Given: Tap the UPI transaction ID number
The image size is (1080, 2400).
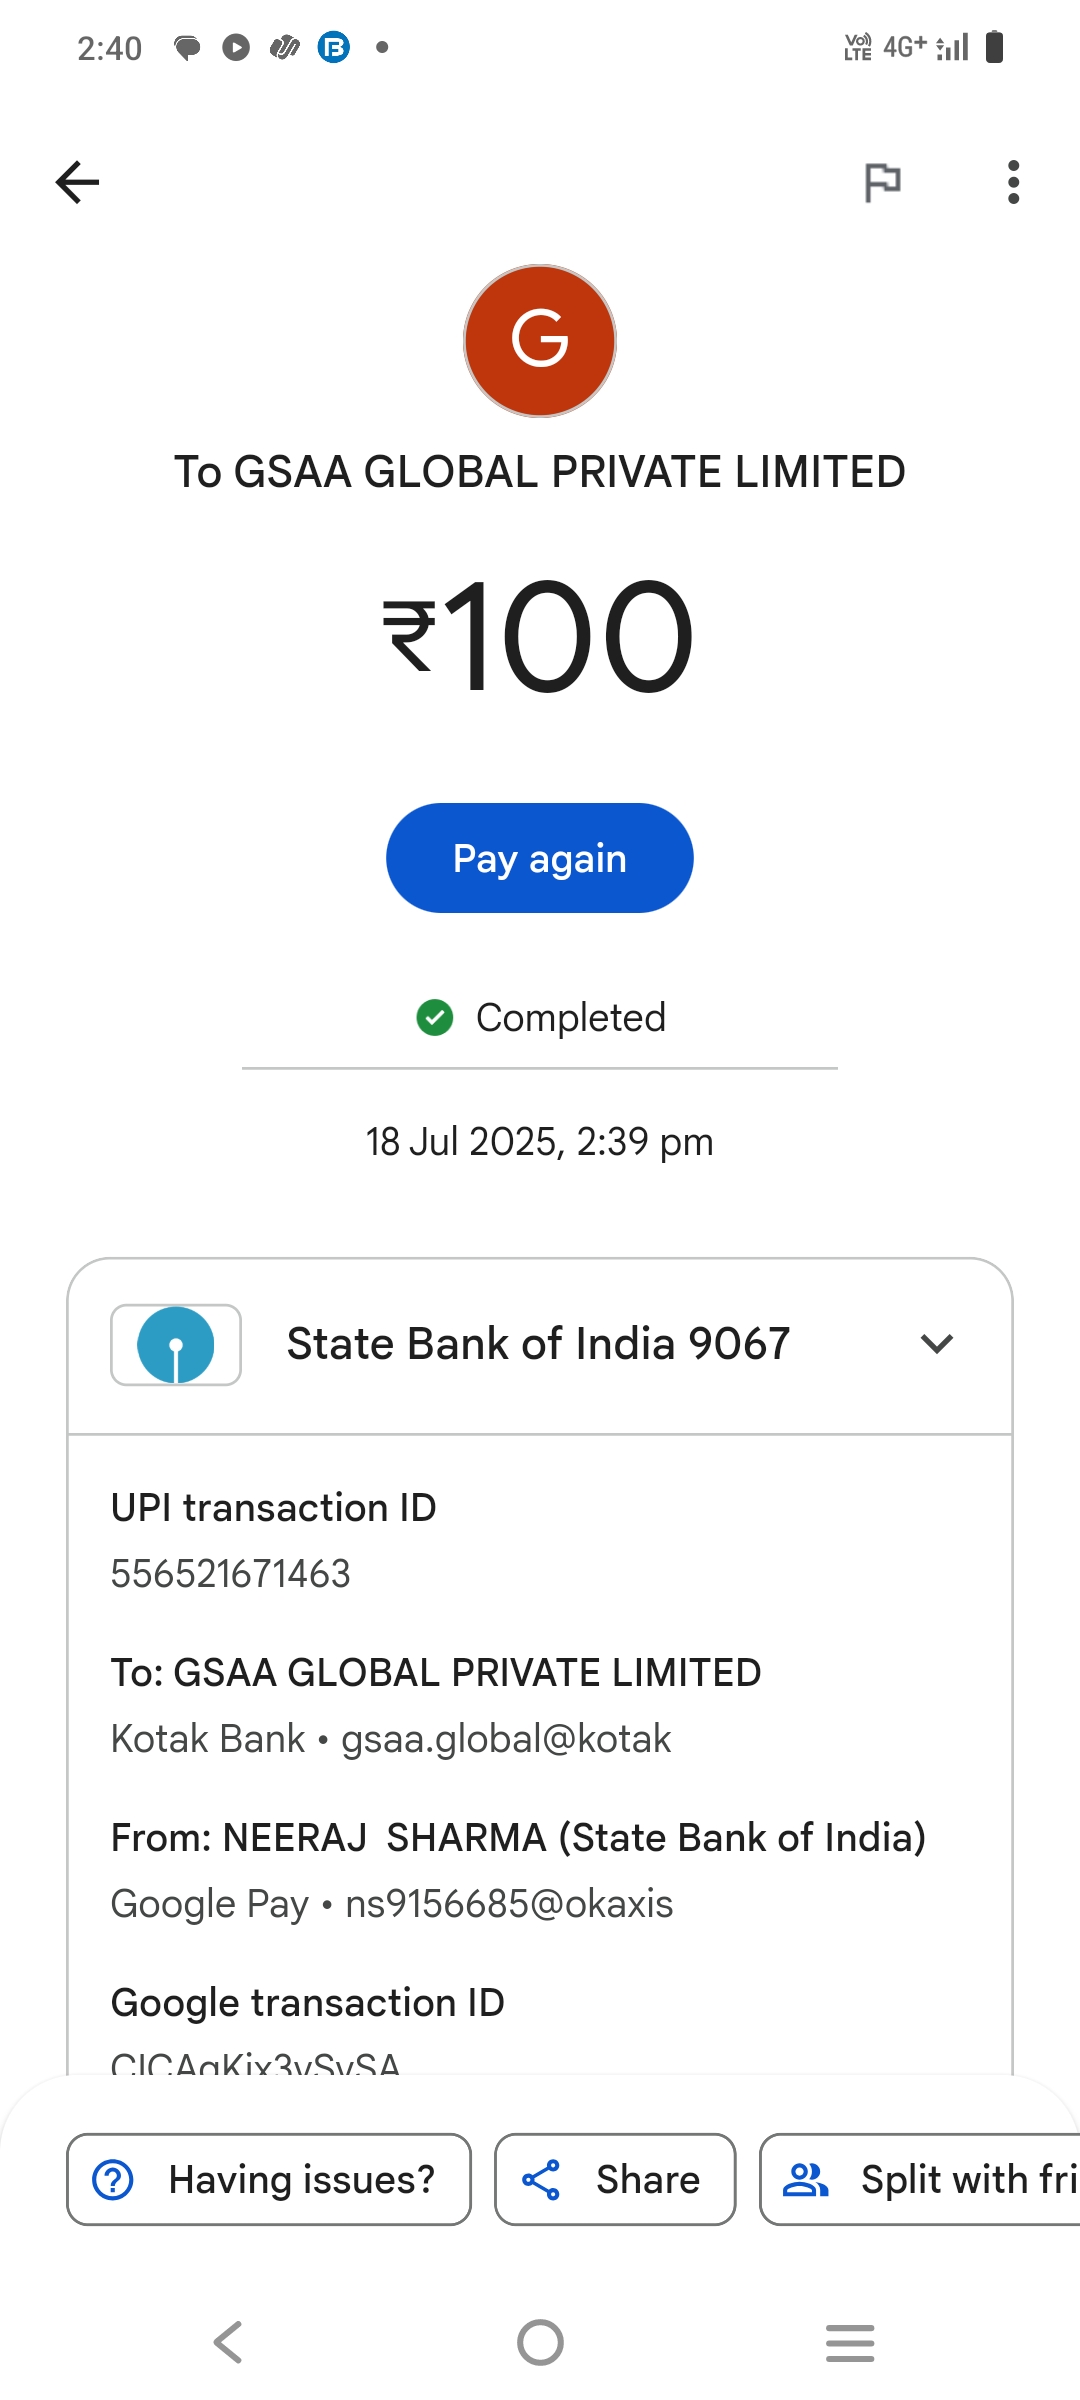Looking at the screenshot, I should (231, 1574).
